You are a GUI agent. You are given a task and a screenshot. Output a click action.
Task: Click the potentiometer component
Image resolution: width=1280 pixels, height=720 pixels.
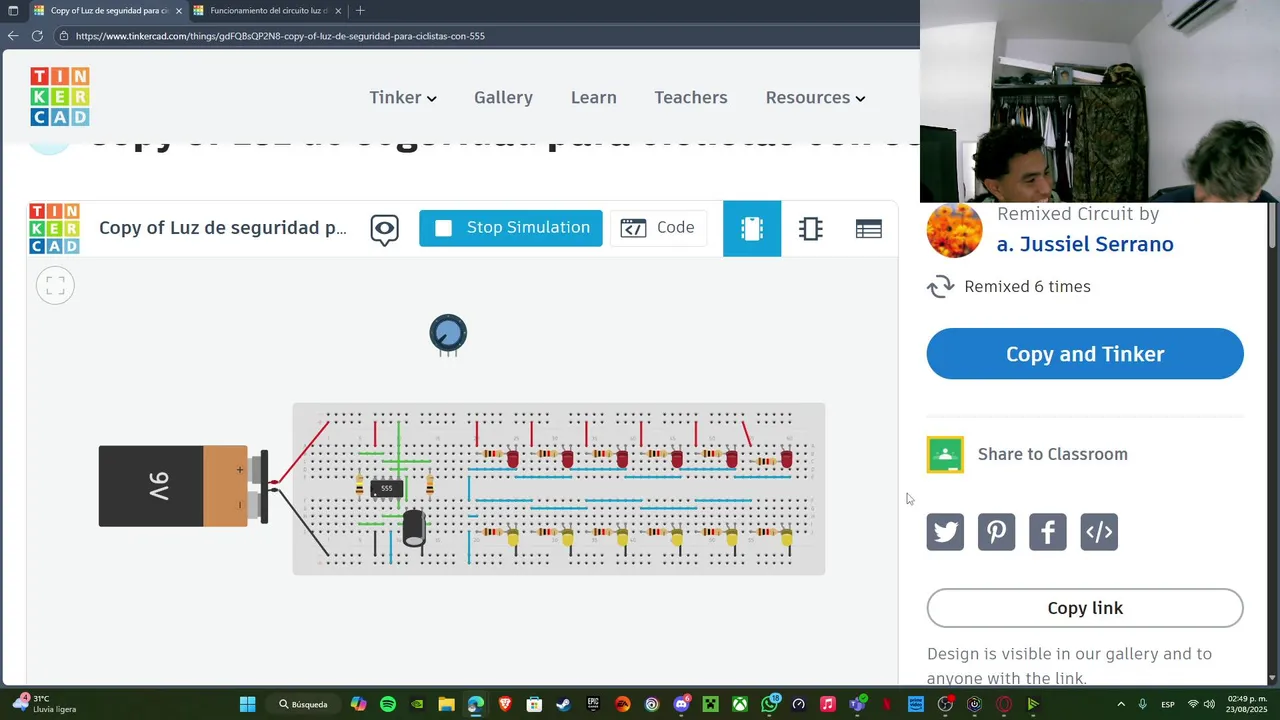click(448, 335)
